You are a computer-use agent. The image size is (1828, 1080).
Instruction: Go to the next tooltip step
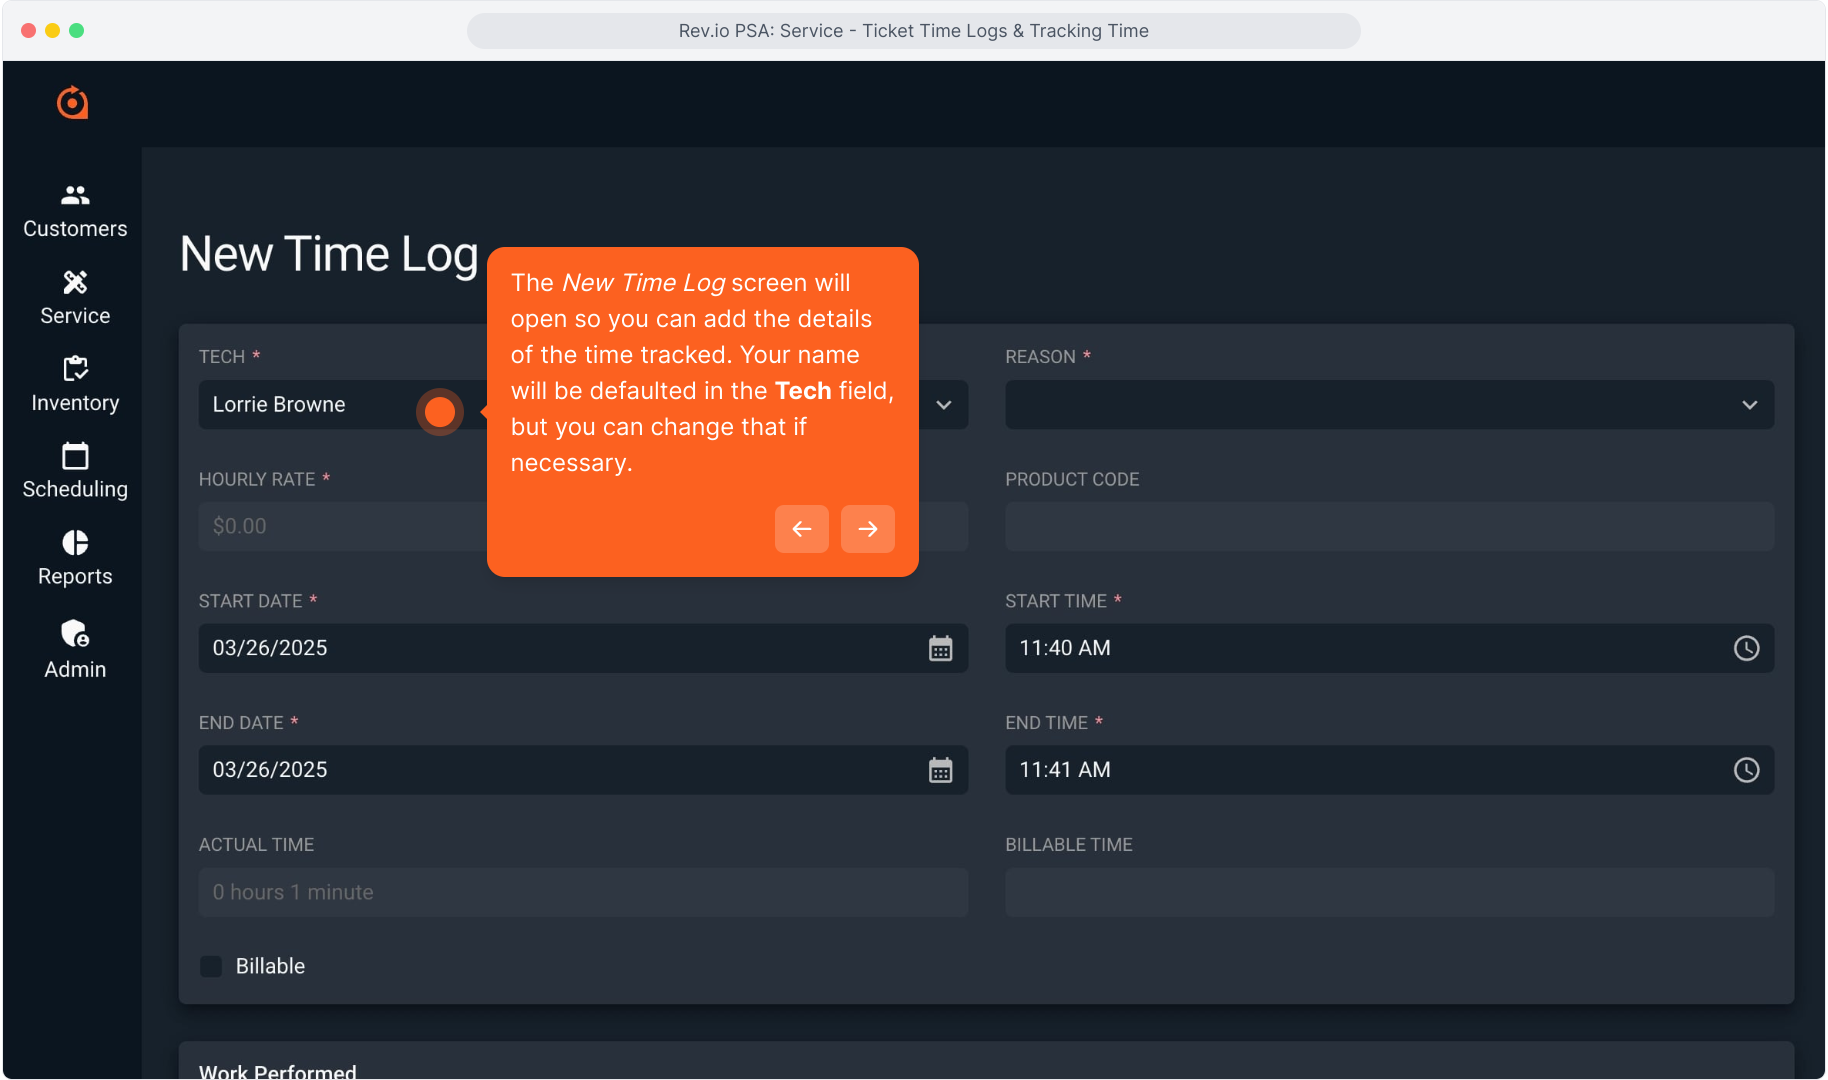pos(867,529)
